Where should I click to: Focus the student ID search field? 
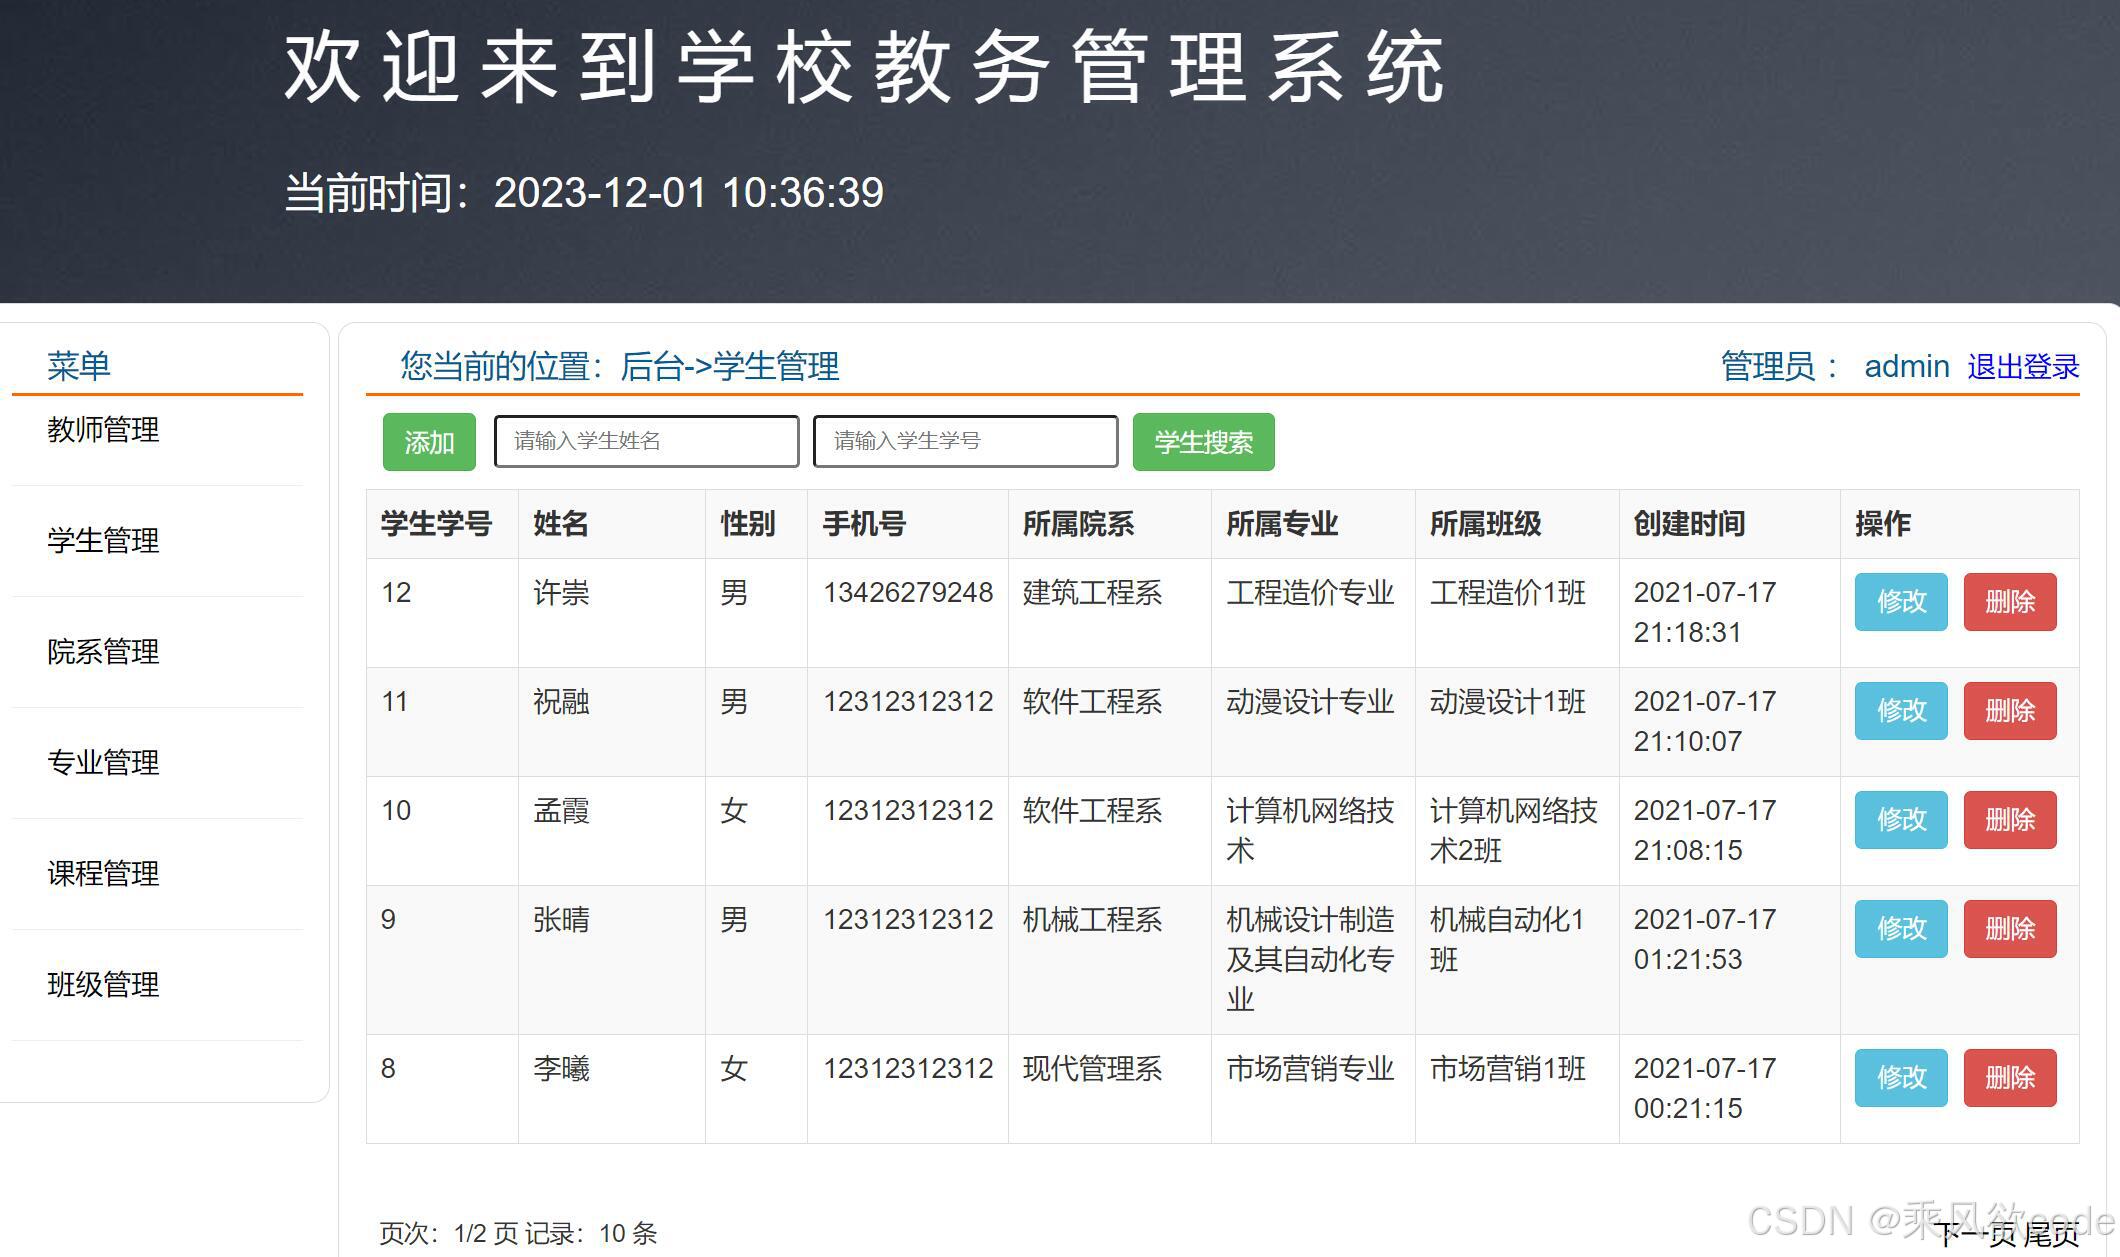(965, 442)
